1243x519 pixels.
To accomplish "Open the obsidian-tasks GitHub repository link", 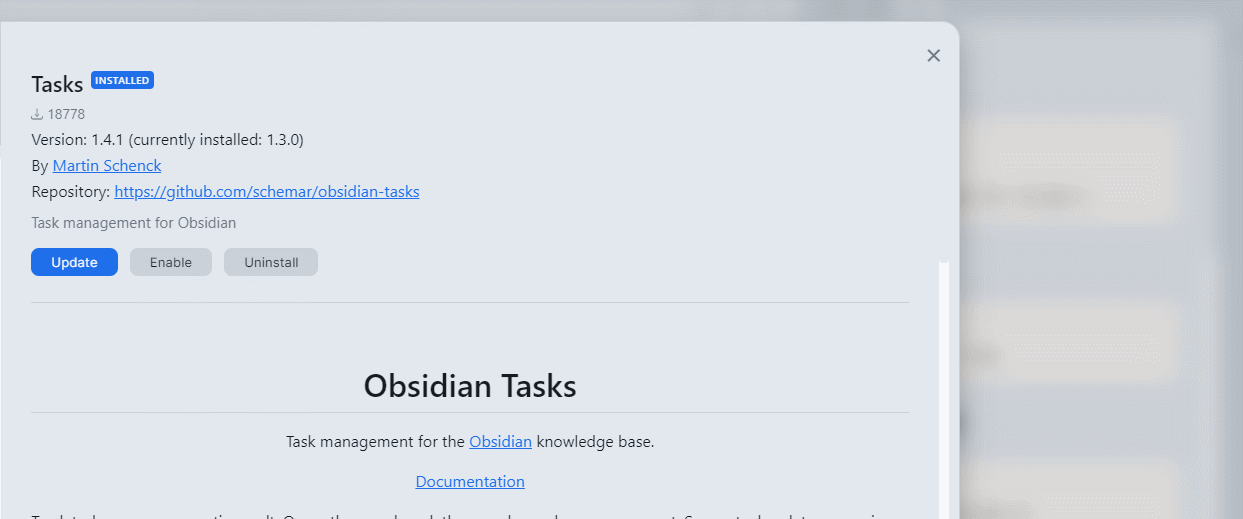I will pyautogui.click(x=267, y=192).
